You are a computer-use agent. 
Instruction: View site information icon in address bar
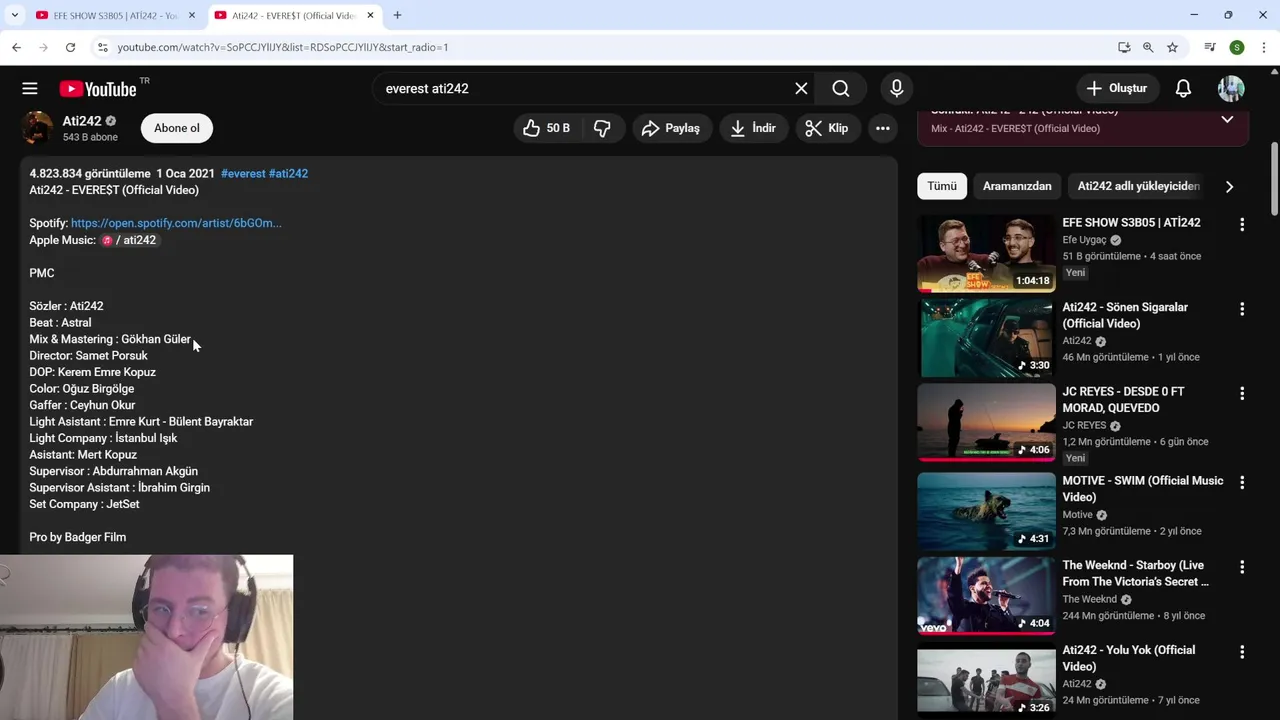click(102, 47)
